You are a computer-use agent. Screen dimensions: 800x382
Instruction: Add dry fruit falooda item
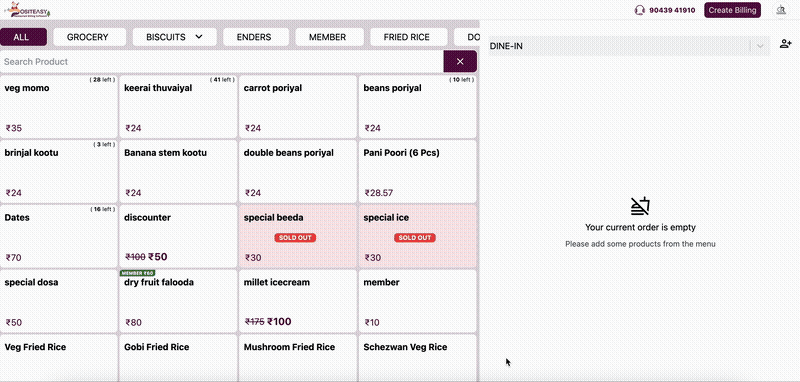(179, 301)
